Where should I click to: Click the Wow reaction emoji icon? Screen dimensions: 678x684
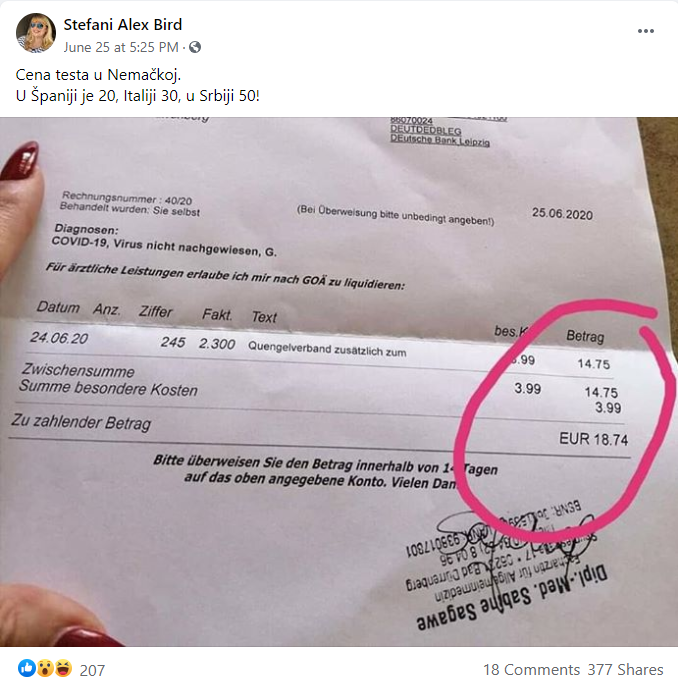(x=45, y=668)
